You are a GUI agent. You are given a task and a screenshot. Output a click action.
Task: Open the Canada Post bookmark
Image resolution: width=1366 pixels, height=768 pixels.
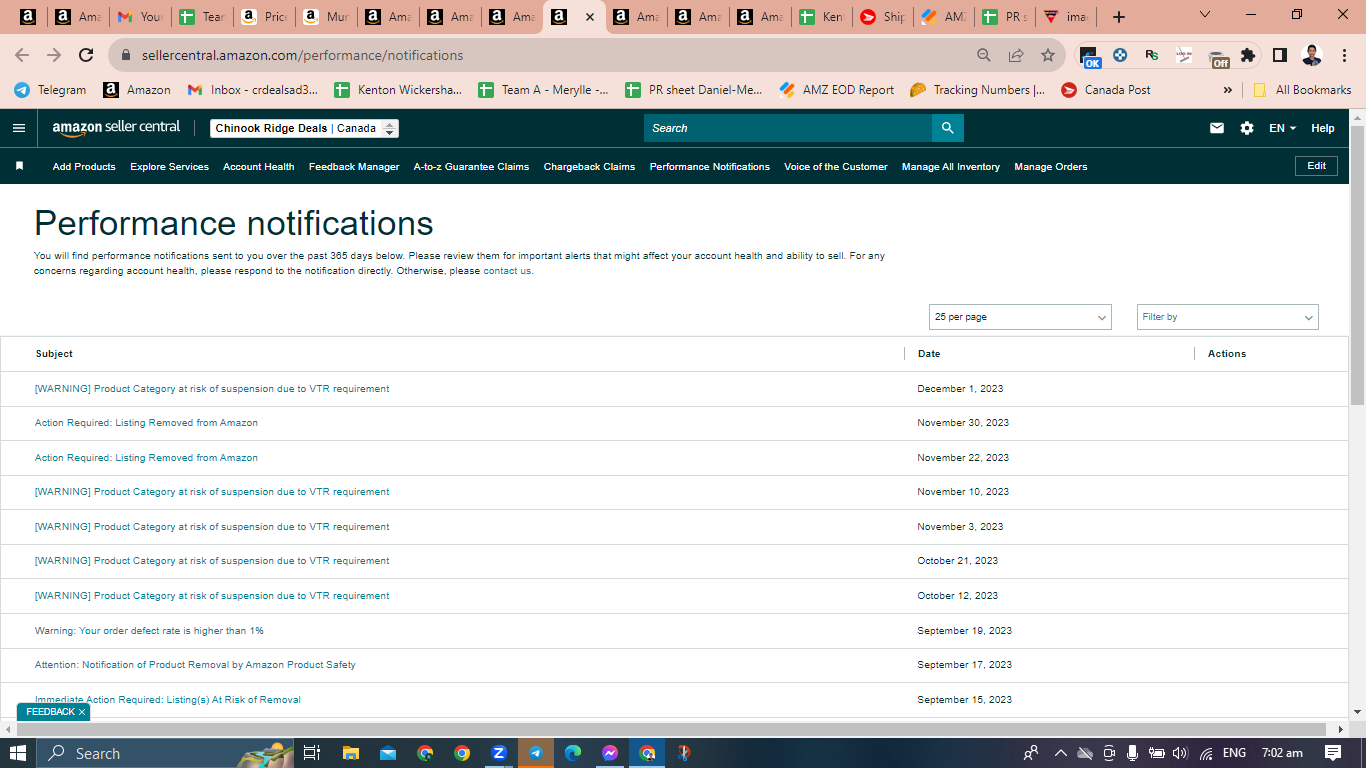point(1105,90)
